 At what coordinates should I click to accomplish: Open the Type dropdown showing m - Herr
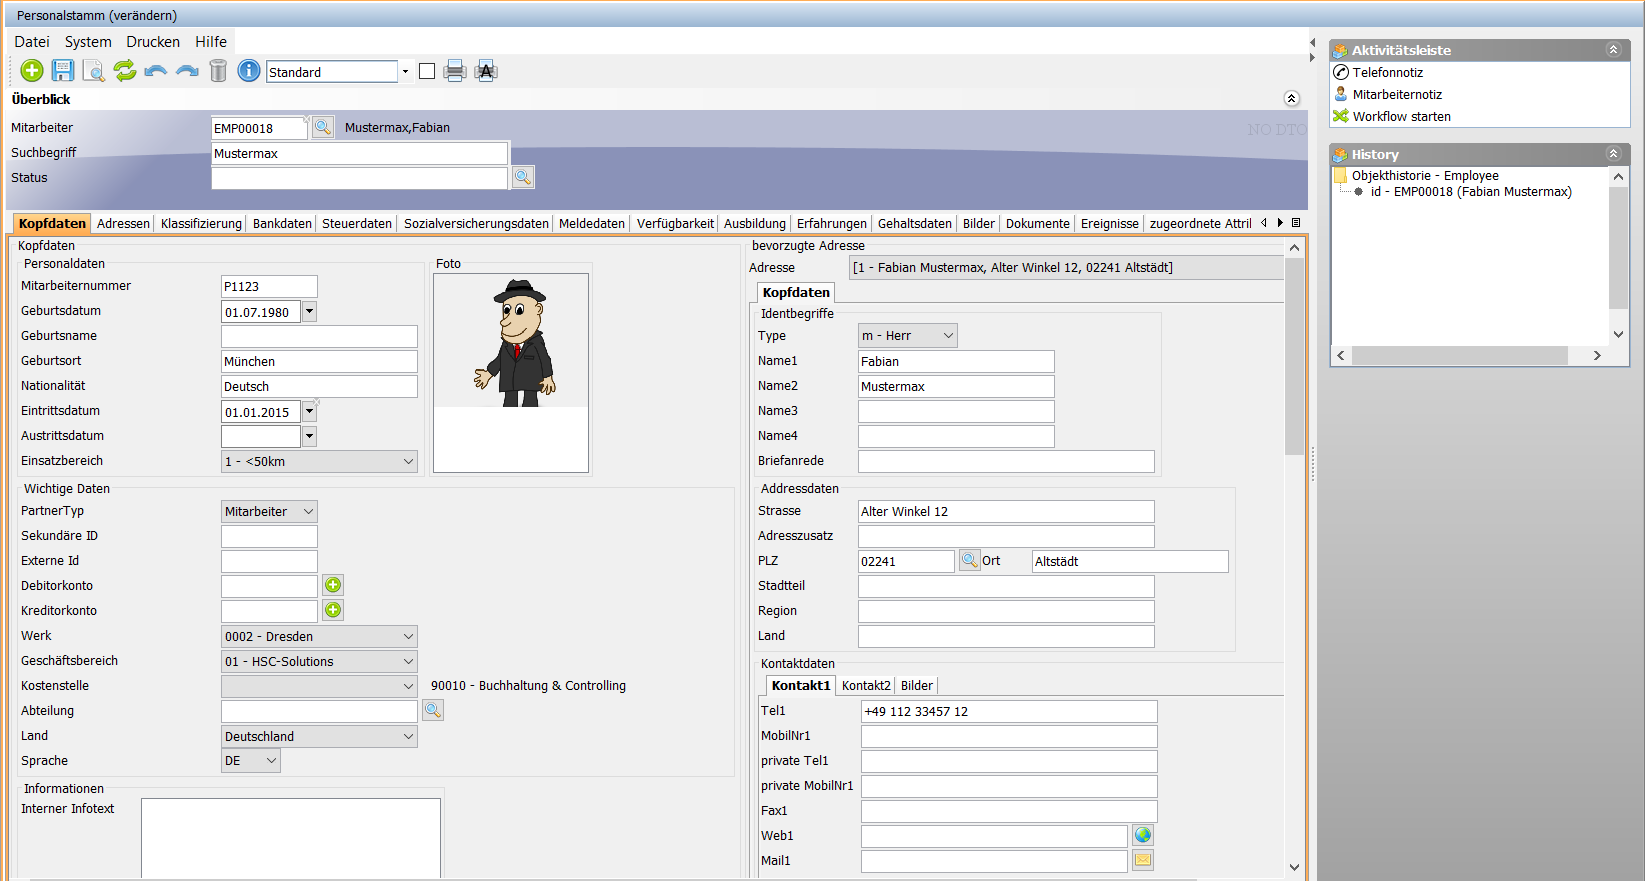pos(947,336)
